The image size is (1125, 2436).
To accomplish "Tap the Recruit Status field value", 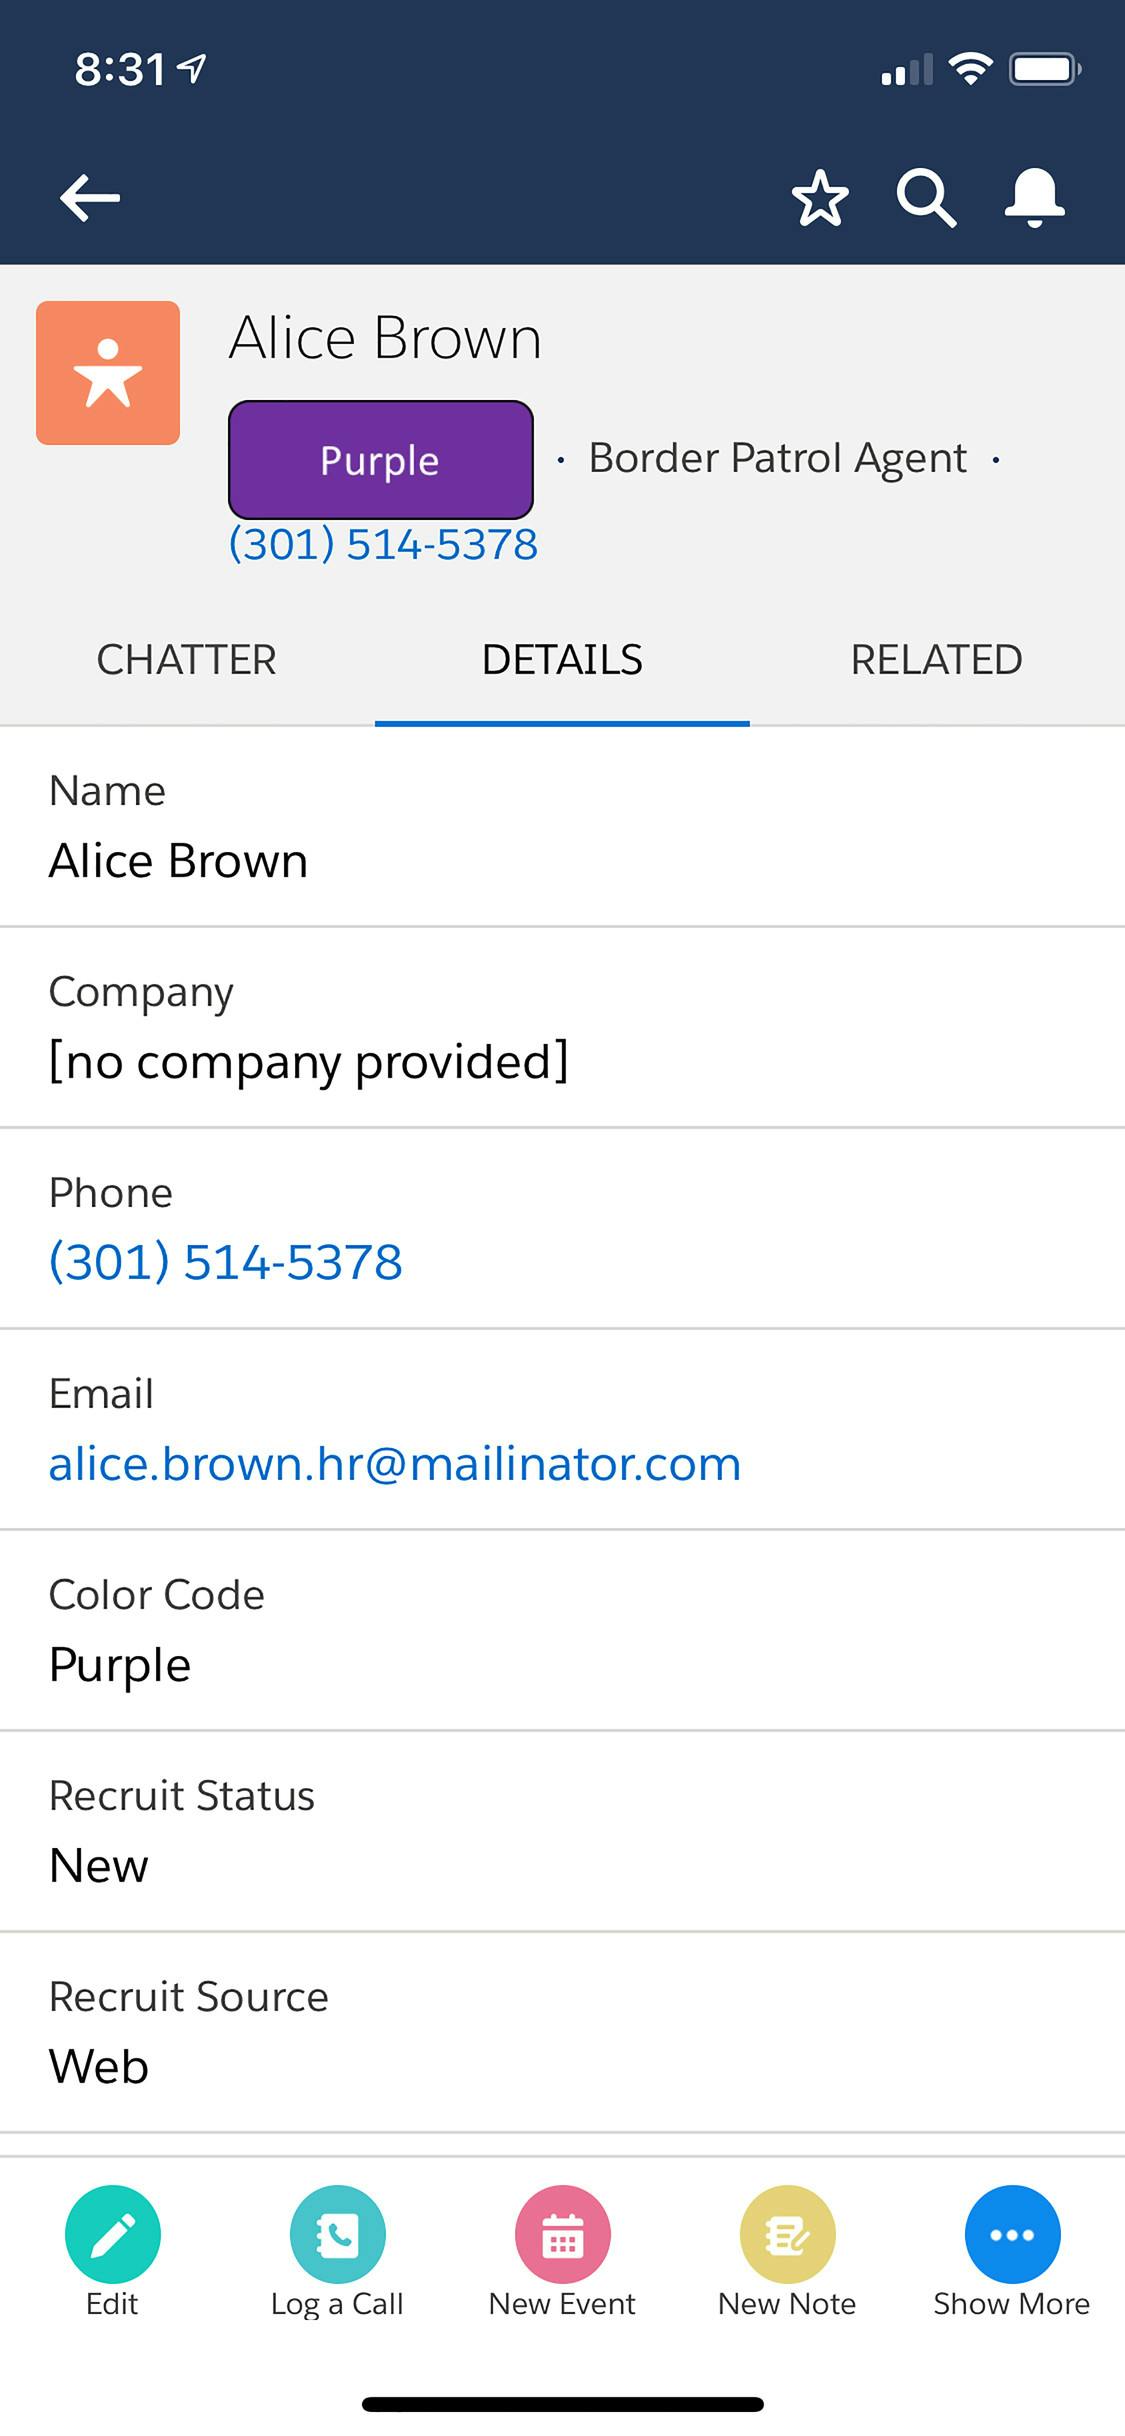I will (x=99, y=1866).
